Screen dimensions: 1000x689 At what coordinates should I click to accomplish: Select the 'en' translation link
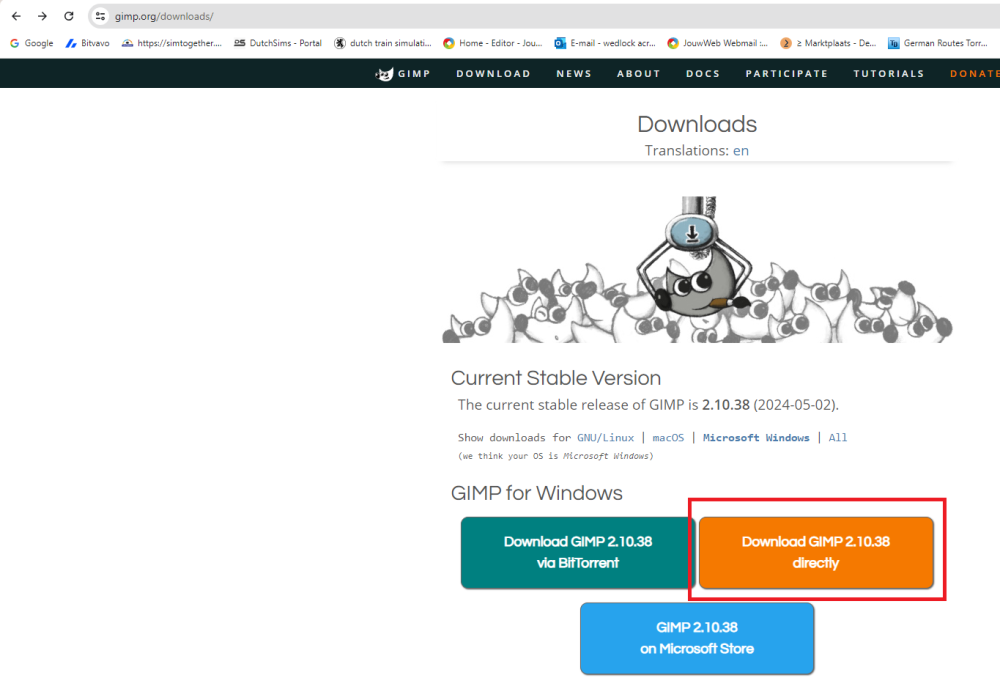741,150
